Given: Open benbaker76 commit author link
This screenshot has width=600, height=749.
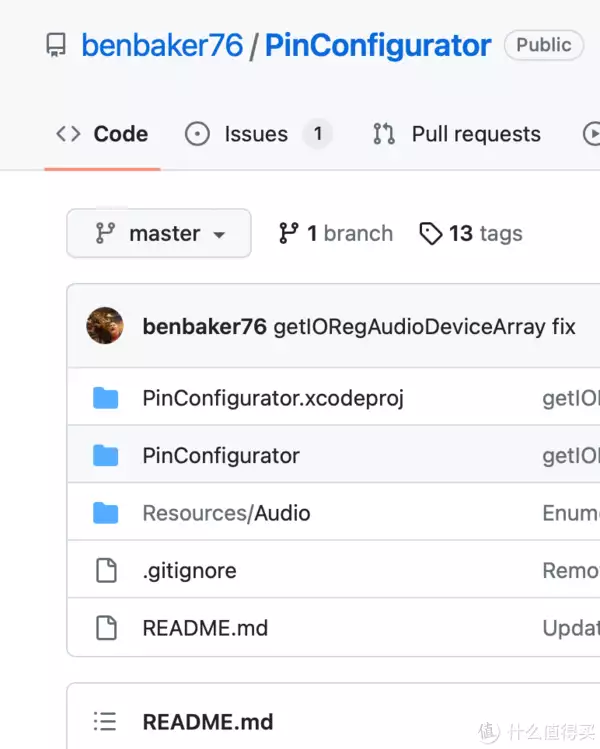Looking at the screenshot, I should (204, 327).
